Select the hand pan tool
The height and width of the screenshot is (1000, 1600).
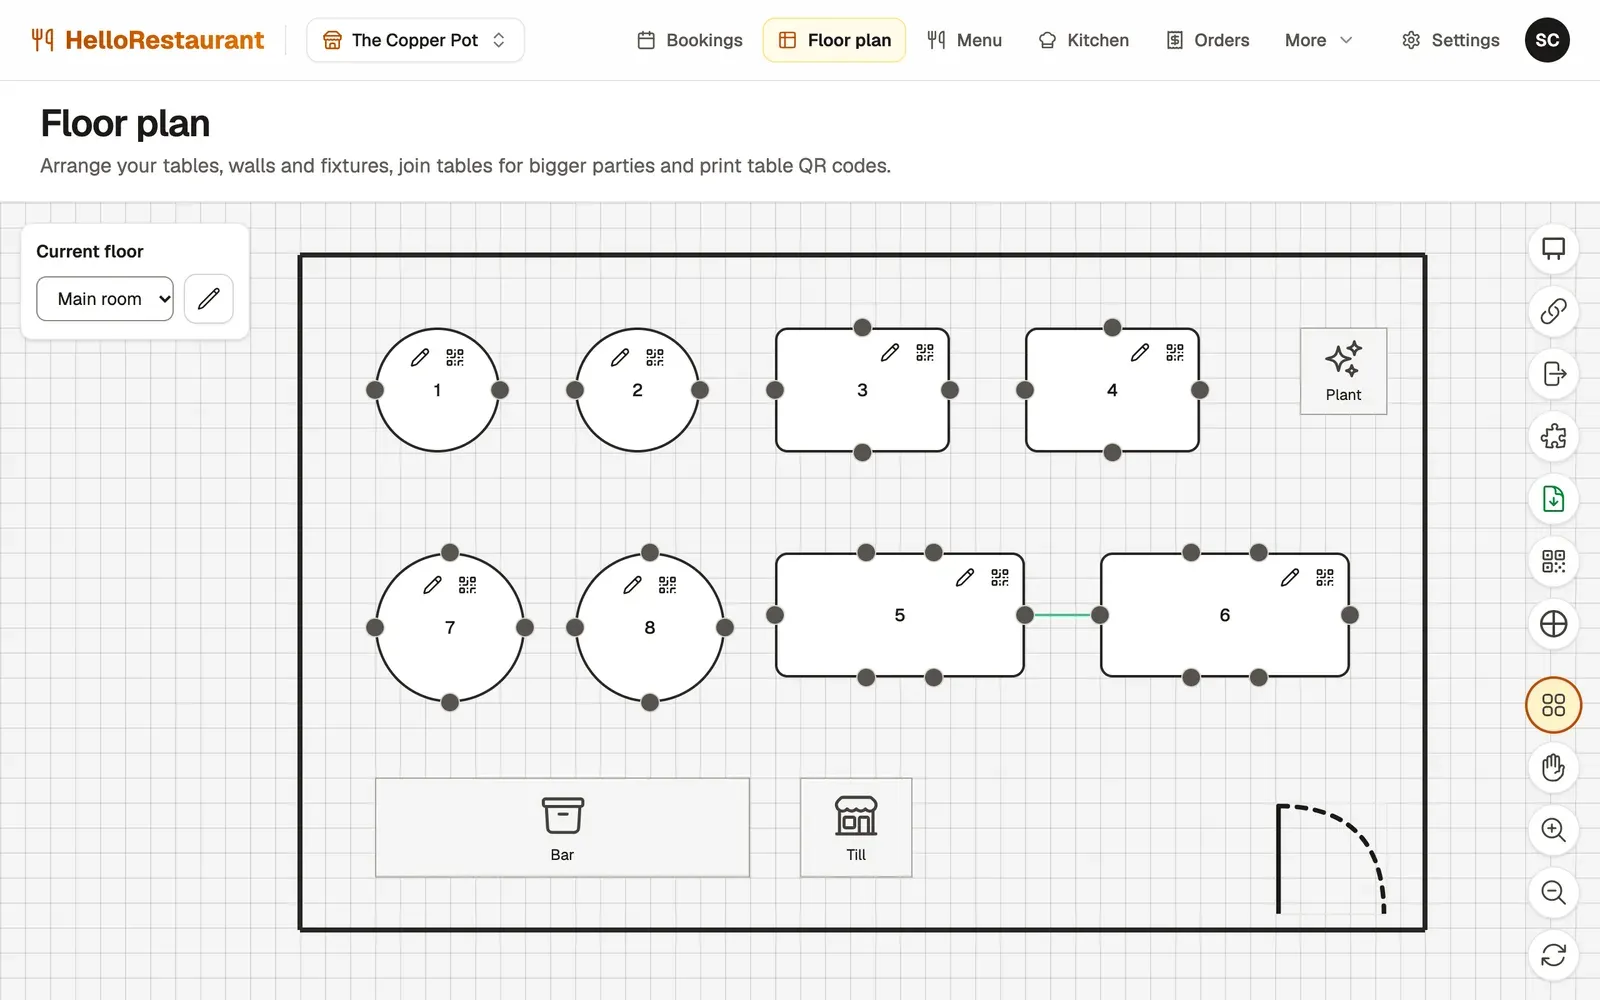[x=1553, y=768]
